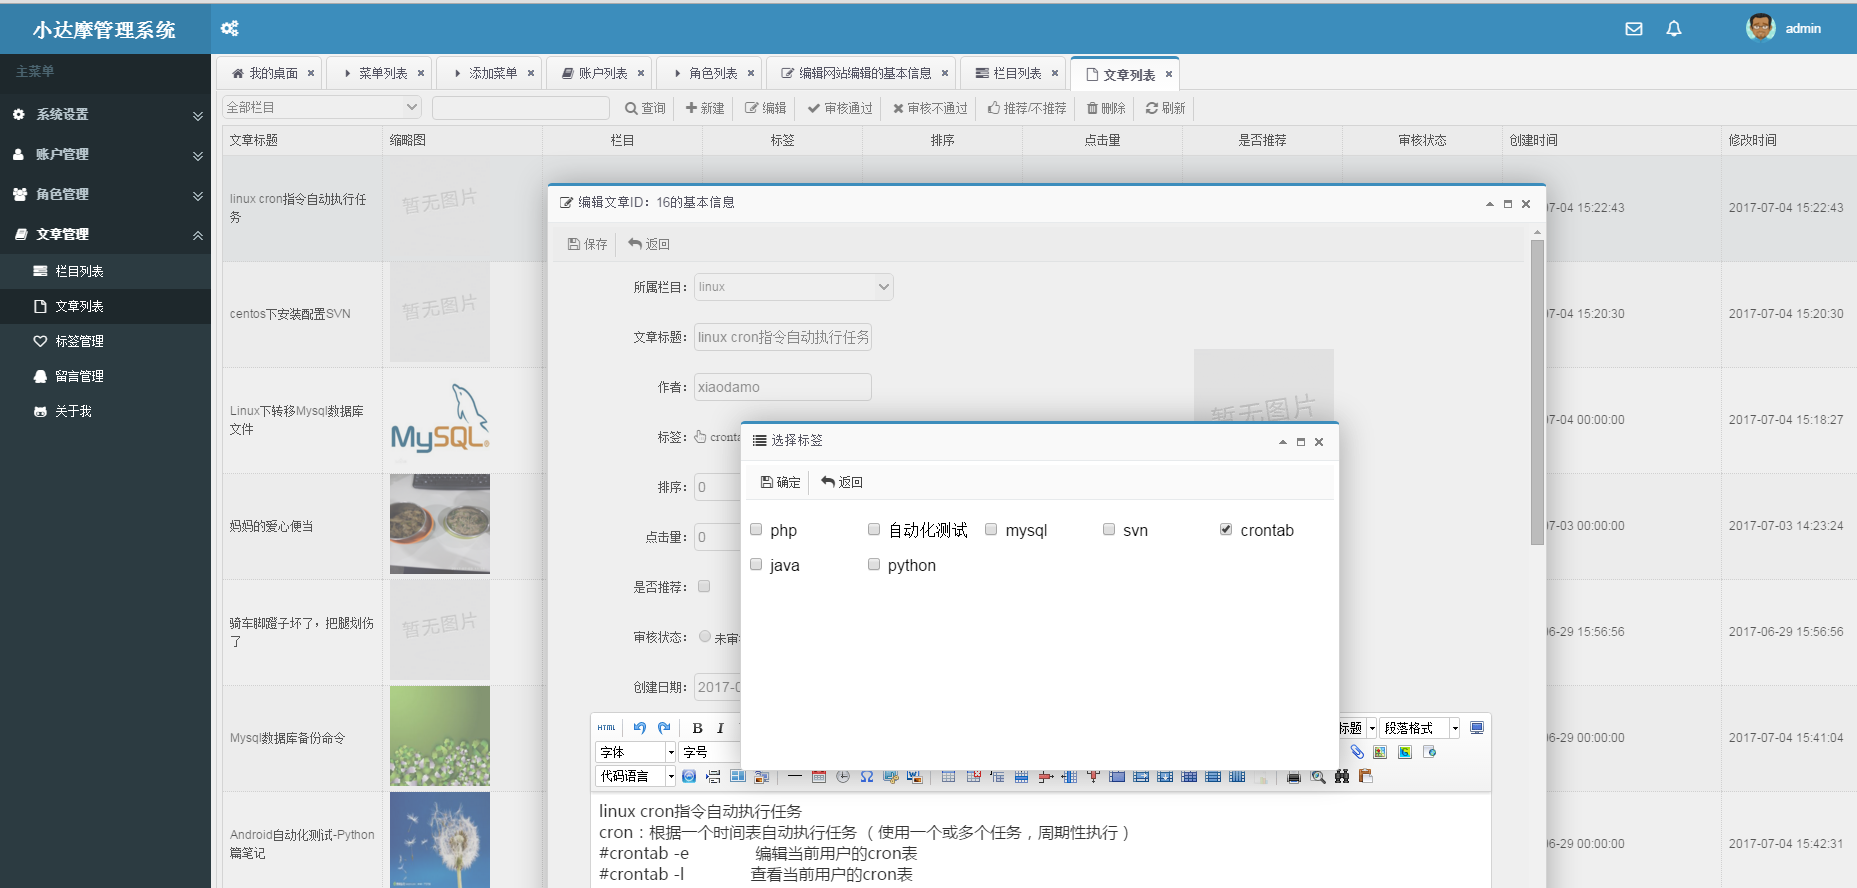1857x888 pixels.
Task: Open the 字体 font dropdown
Action: (x=636, y=752)
